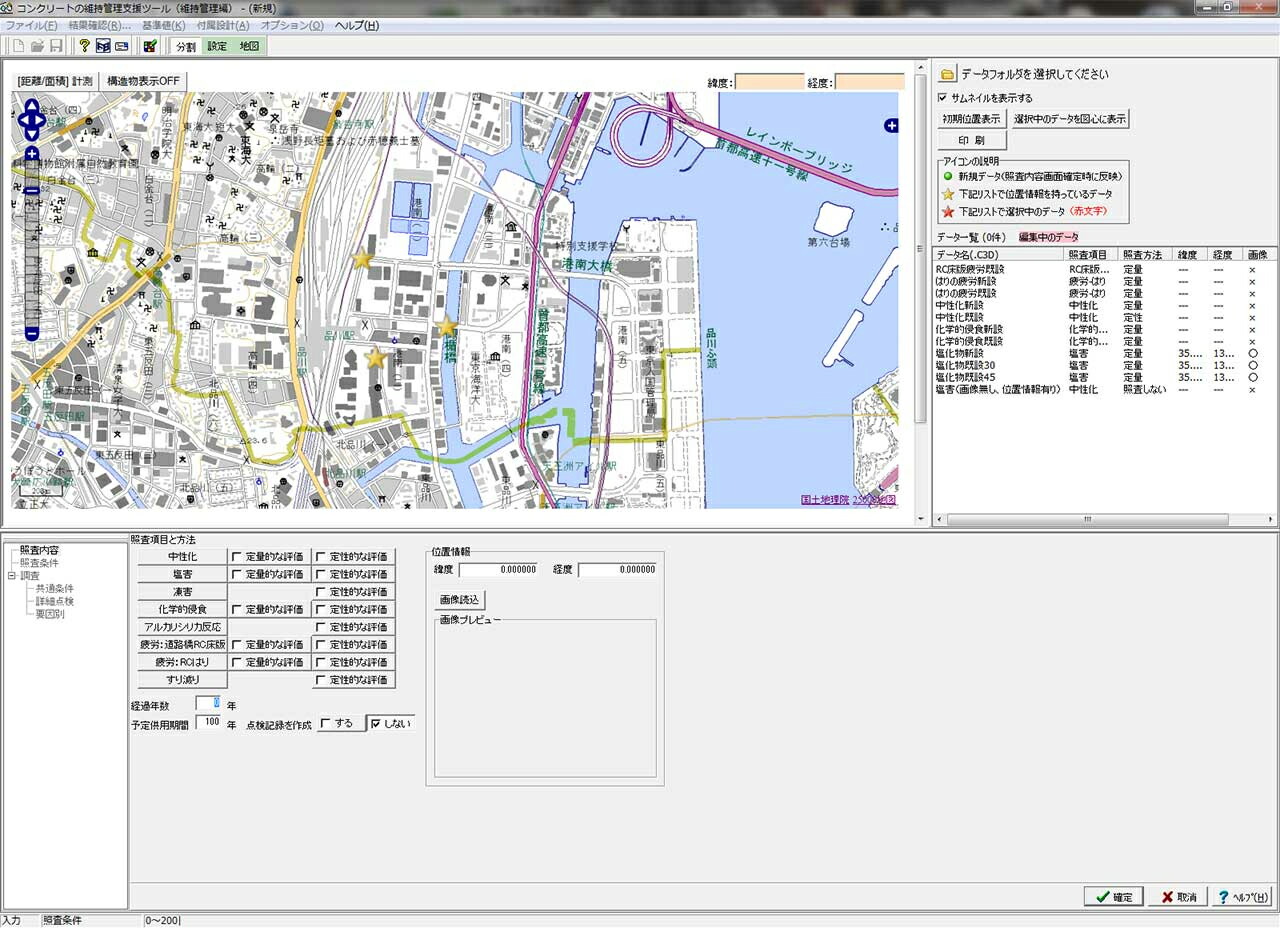Click the northern gold star marker on map
1280x928 pixels.
tap(363, 259)
